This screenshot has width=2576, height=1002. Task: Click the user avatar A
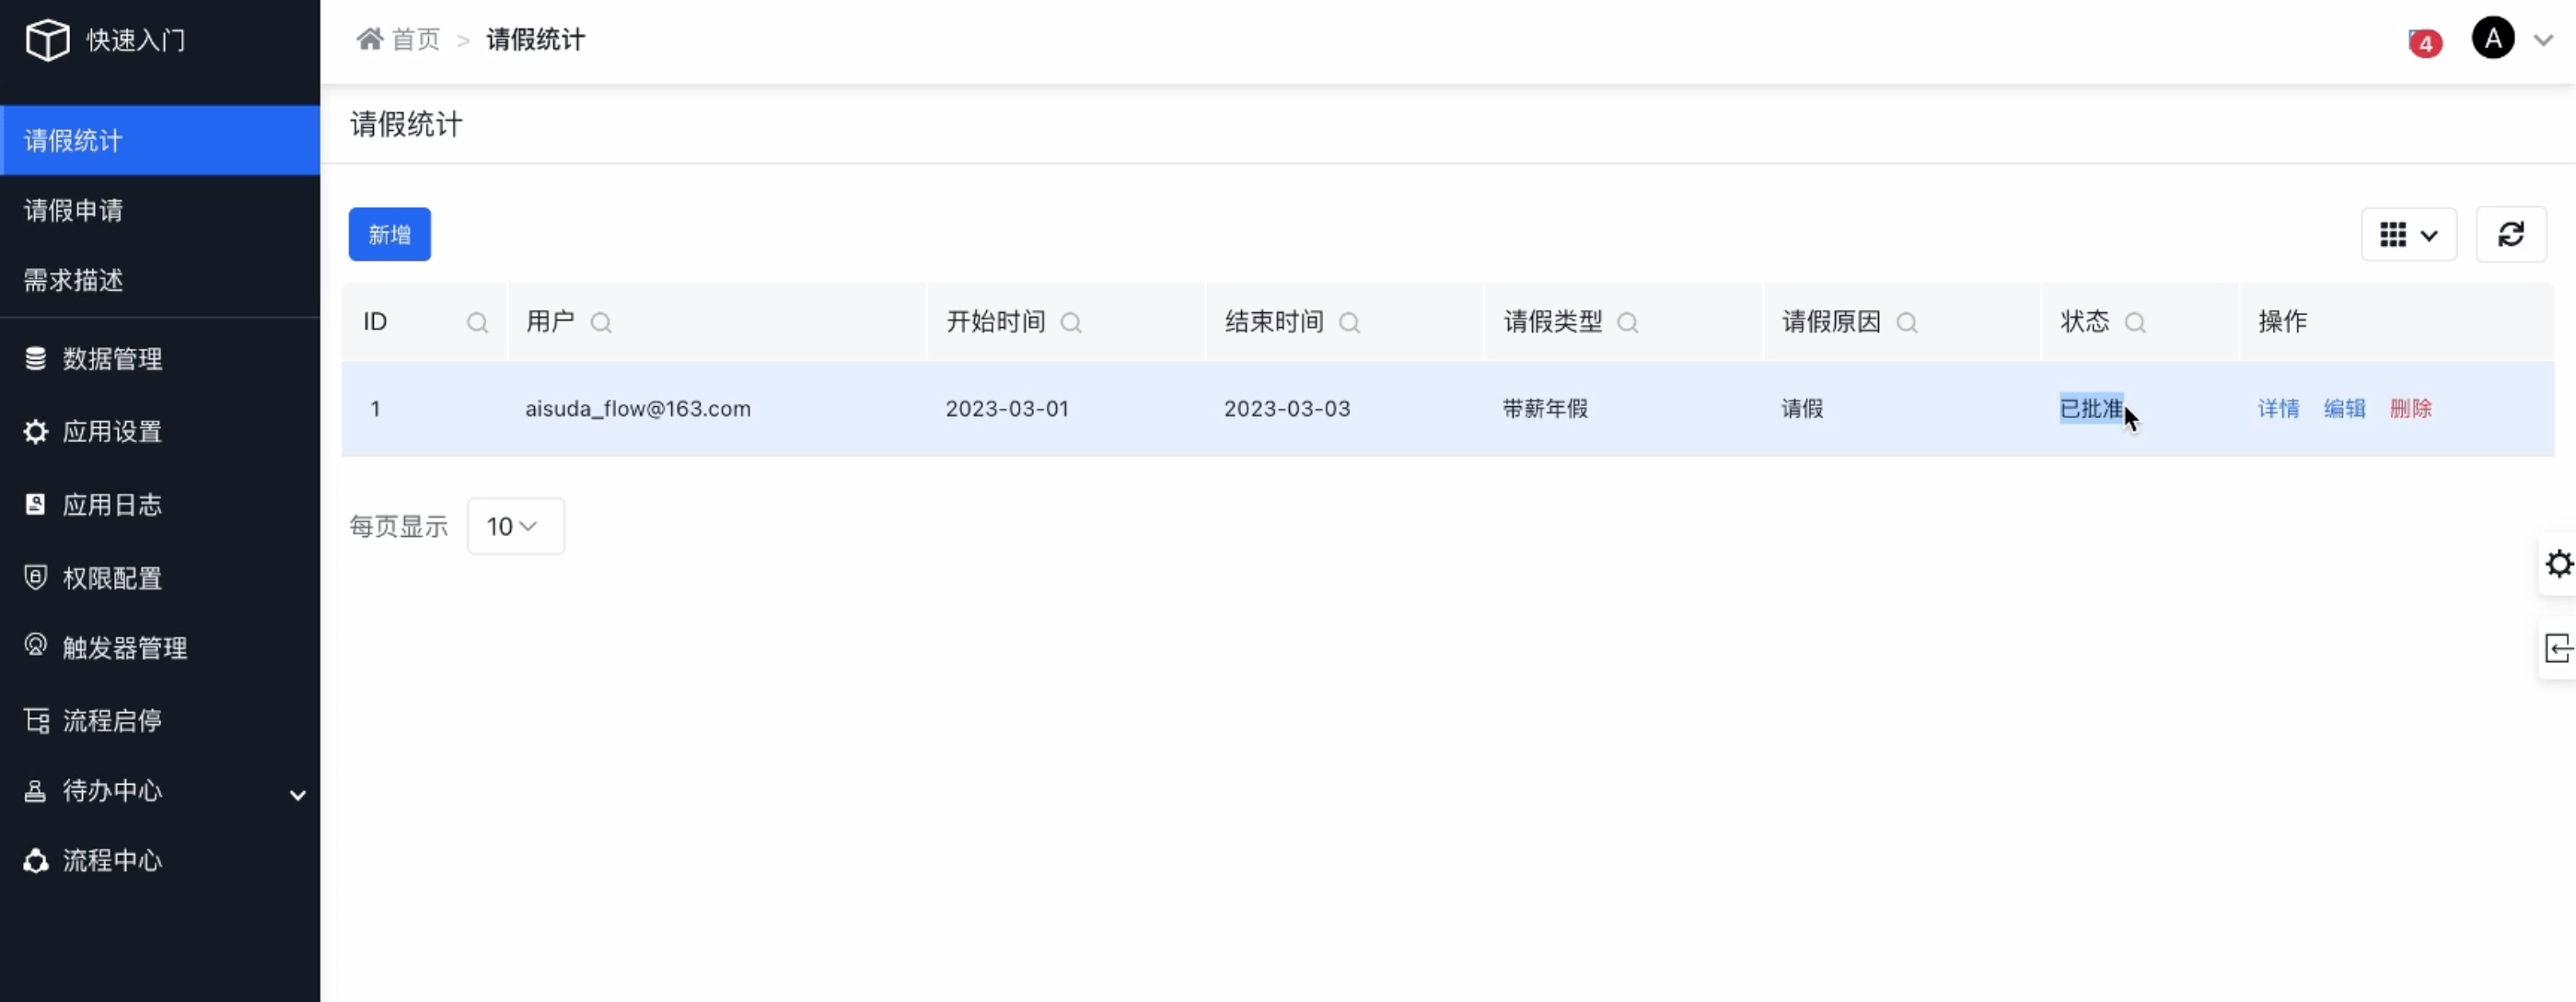[2493, 38]
